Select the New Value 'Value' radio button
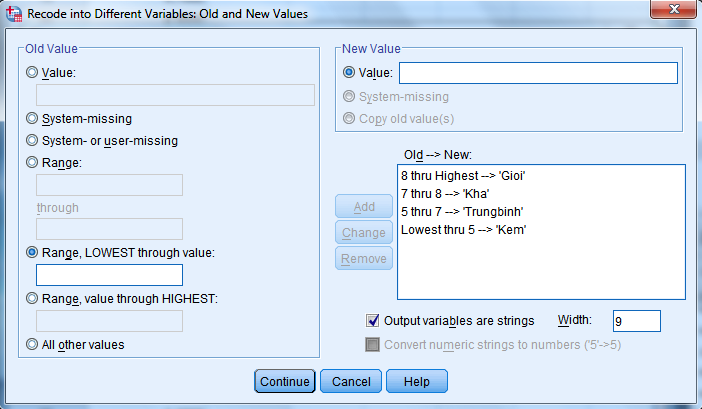Image resolution: width=702 pixels, height=409 pixels. point(349,72)
